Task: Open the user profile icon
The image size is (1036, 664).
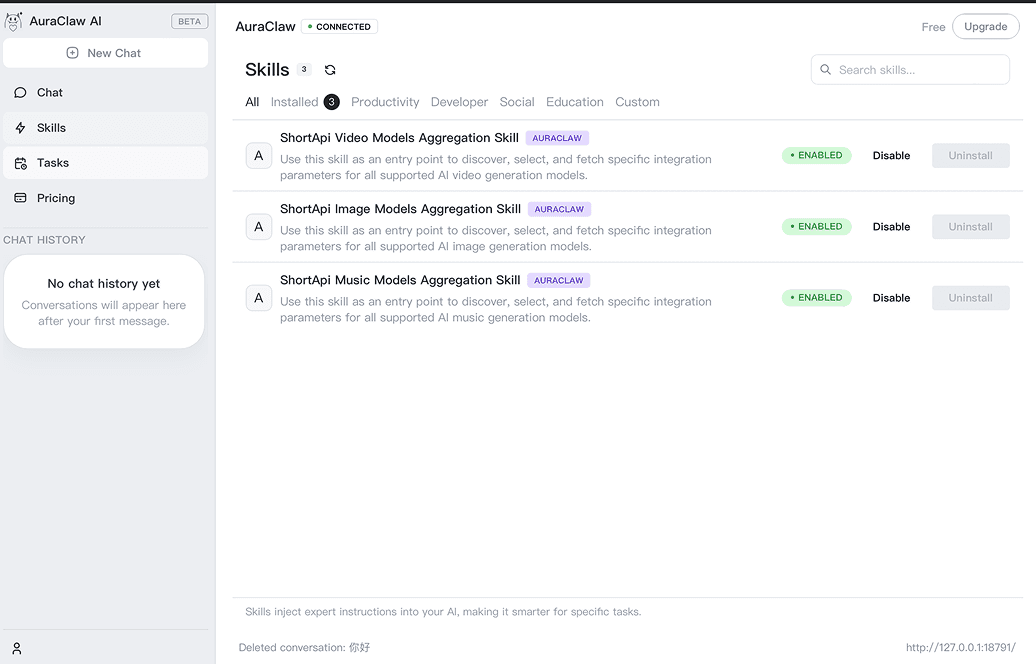Action: tap(17, 648)
